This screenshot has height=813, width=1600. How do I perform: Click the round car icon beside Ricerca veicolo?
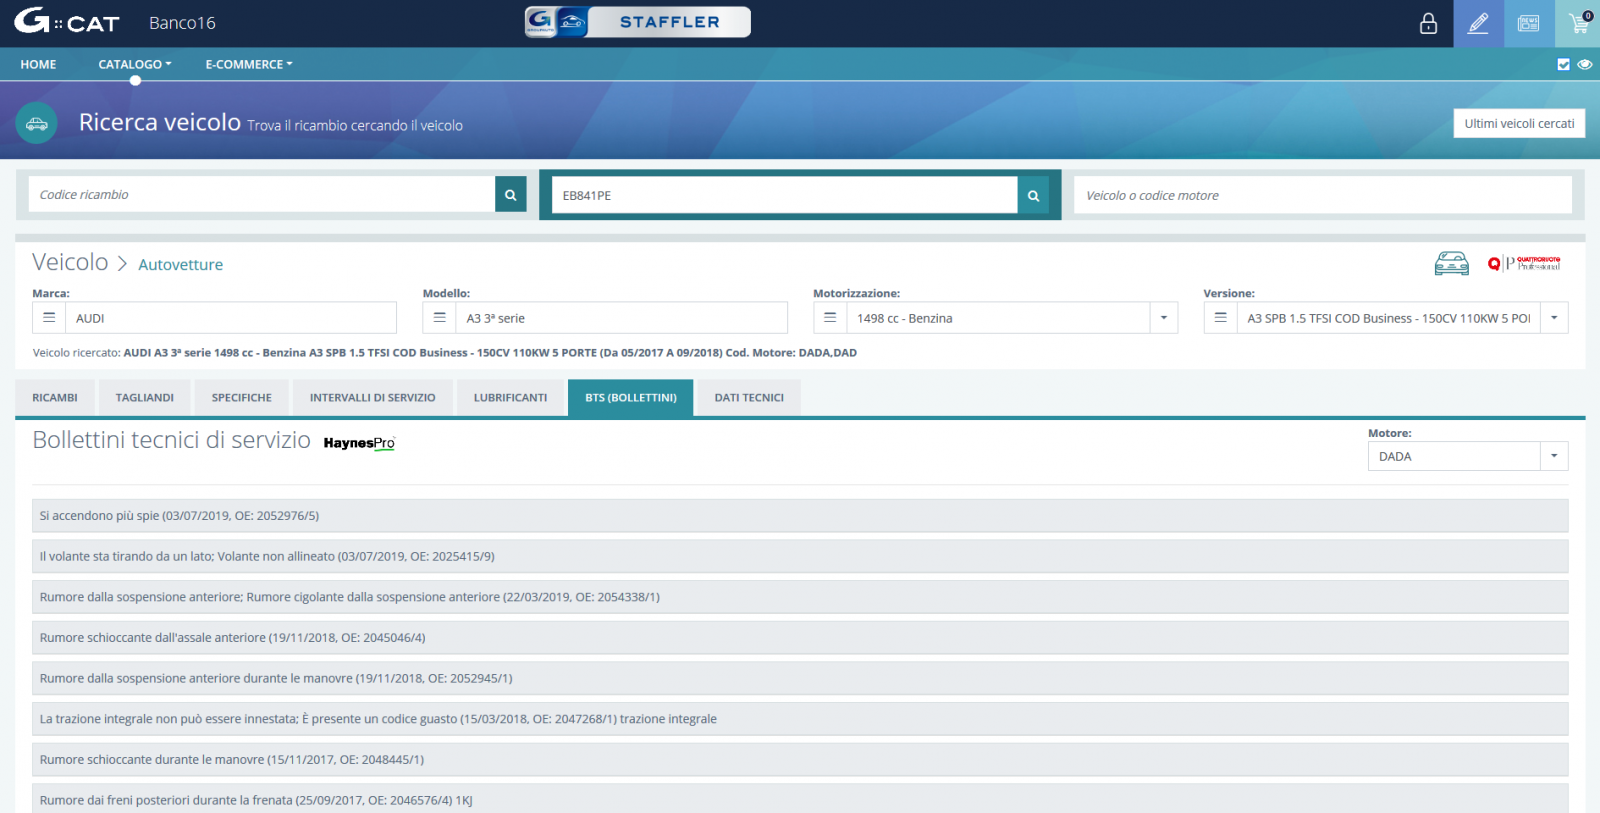pos(37,124)
